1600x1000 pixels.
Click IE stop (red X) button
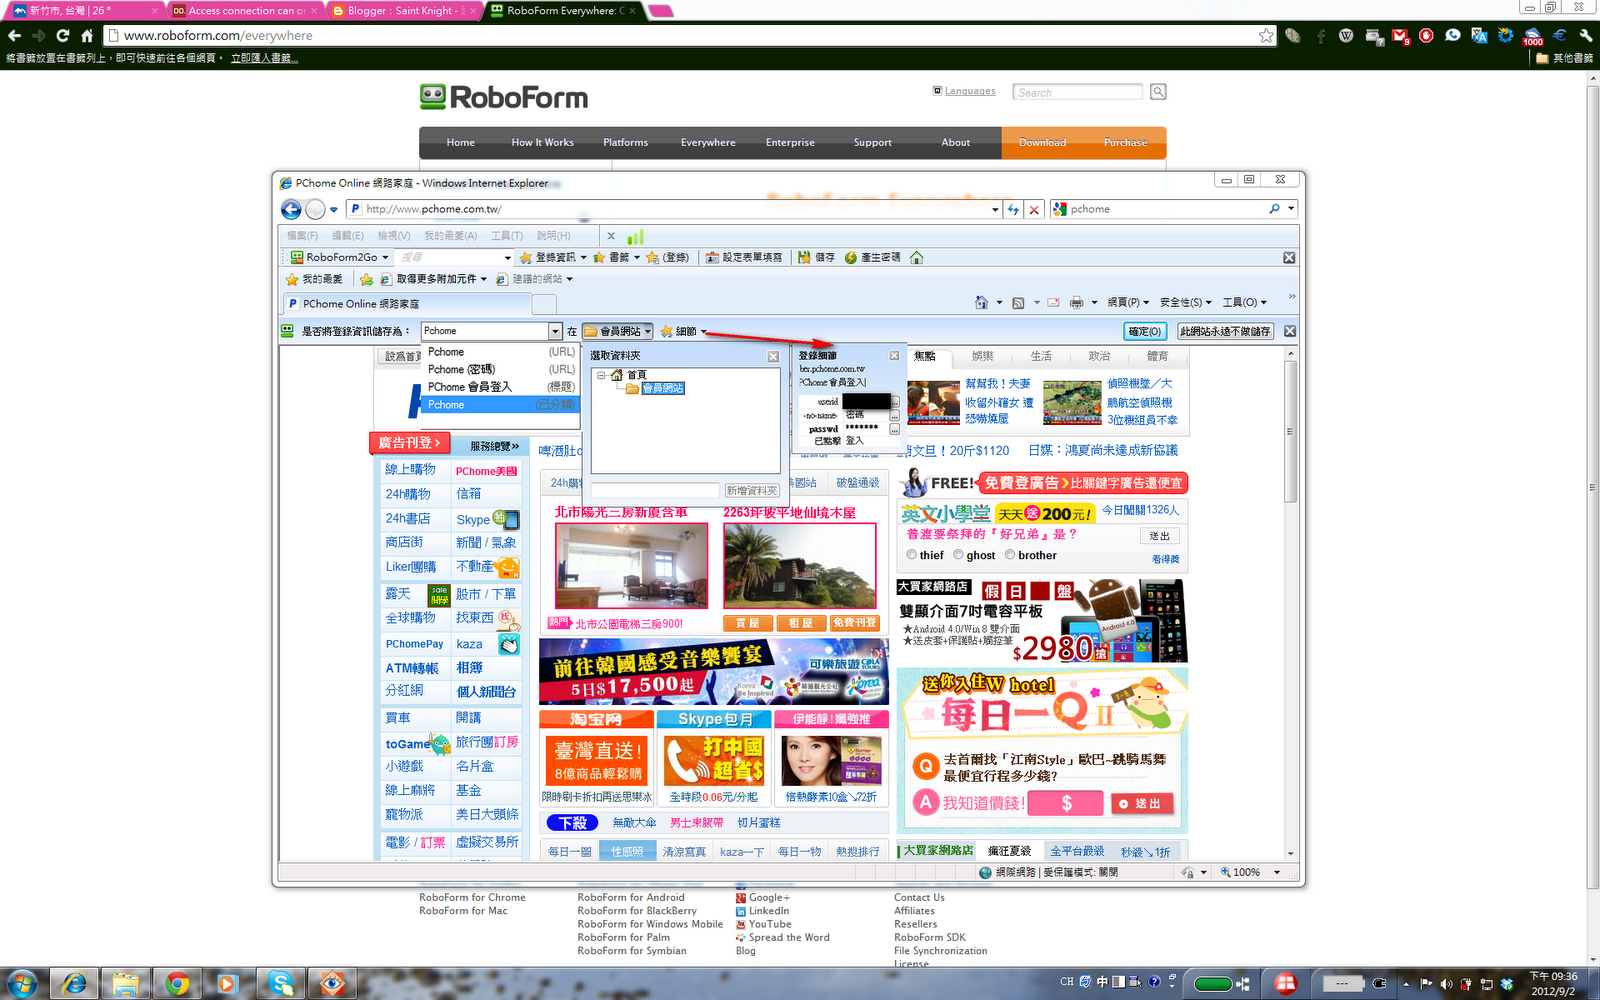tap(1034, 209)
